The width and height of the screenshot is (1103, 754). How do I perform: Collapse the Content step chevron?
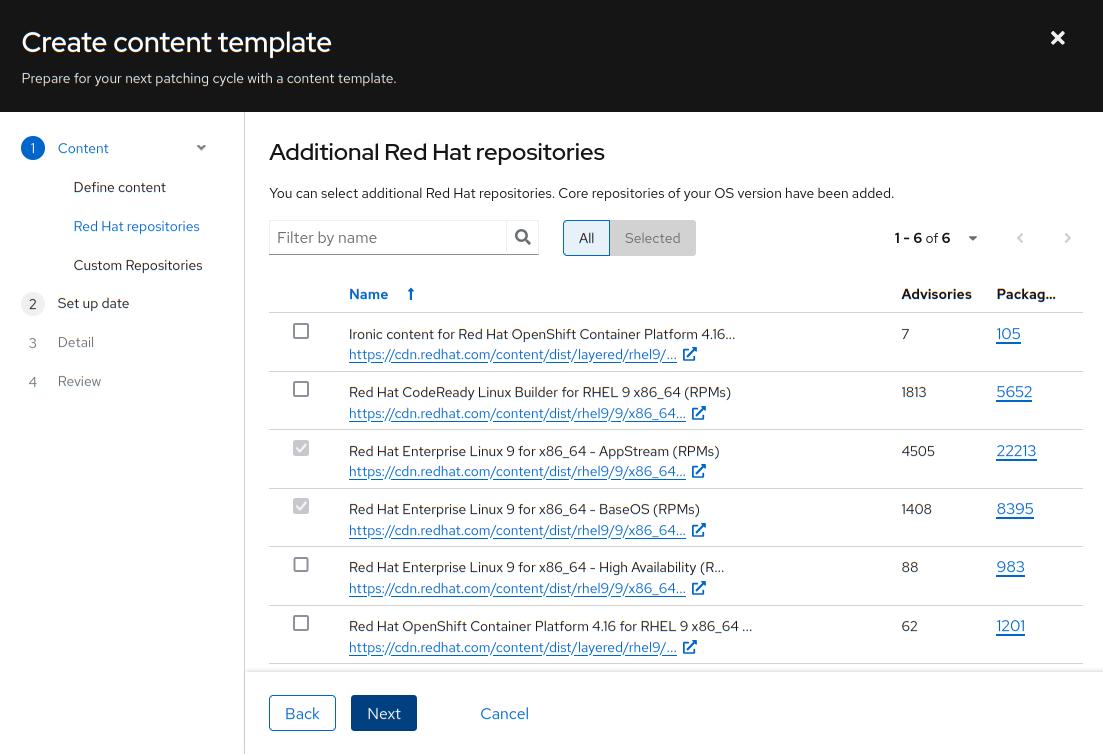point(201,148)
